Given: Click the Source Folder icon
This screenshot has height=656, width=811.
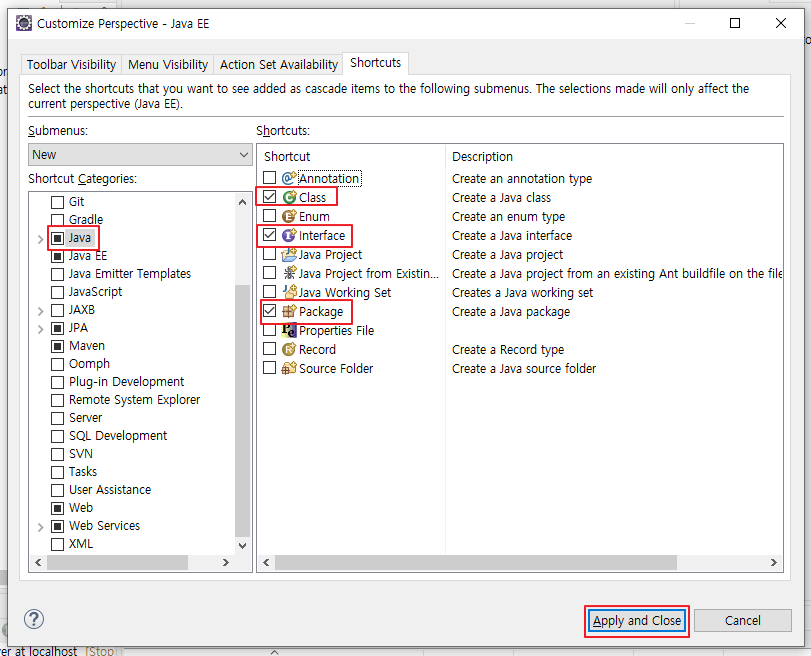Looking at the screenshot, I should pos(289,368).
